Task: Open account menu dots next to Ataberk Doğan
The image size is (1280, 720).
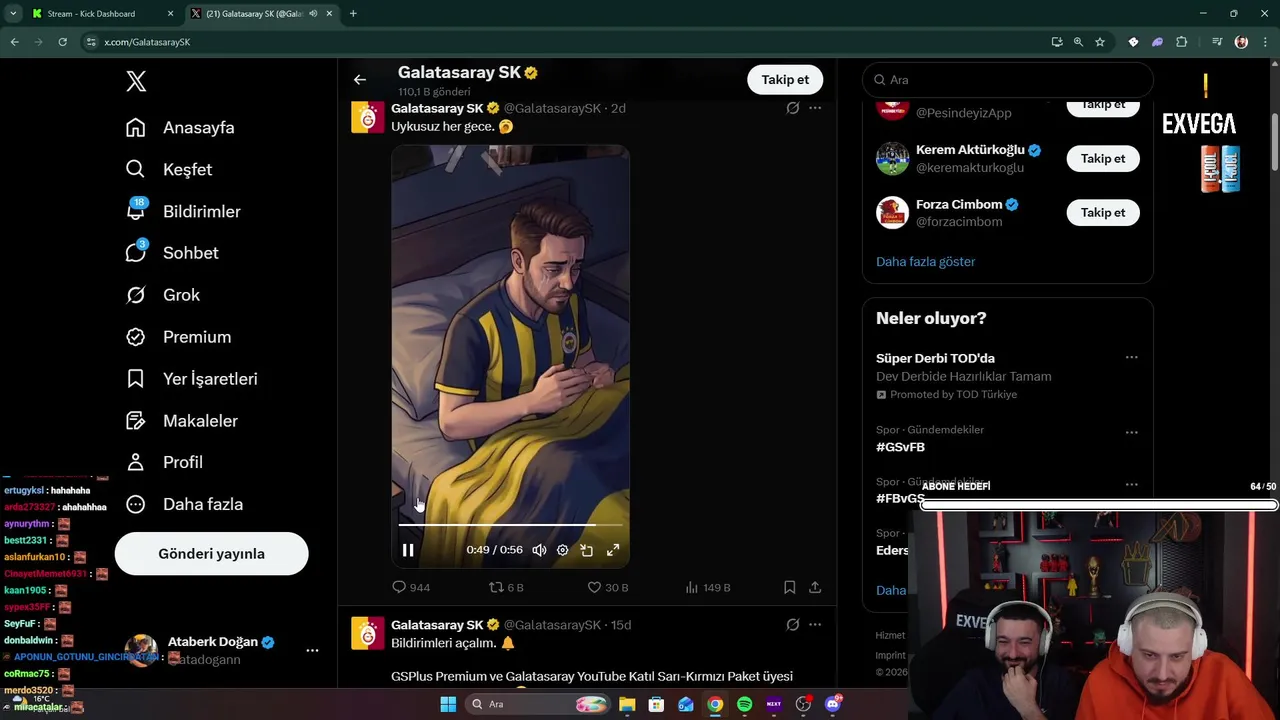Action: click(x=312, y=650)
